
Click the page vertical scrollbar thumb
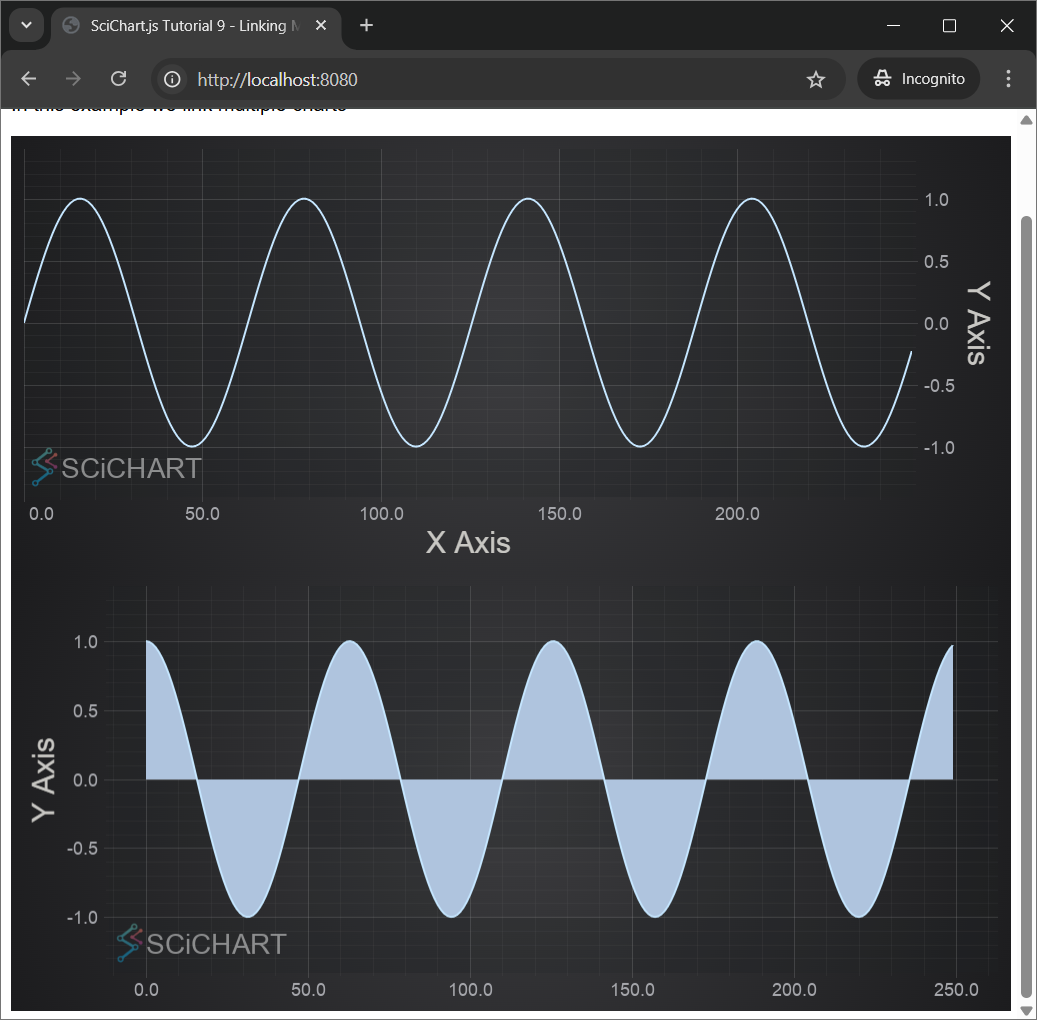(x=1025, y=600)
